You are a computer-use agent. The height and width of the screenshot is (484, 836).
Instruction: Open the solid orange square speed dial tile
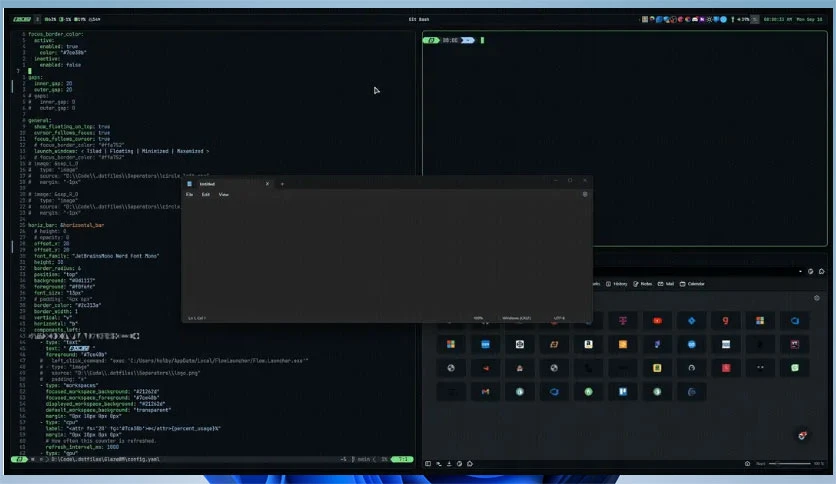coord(623,344)
